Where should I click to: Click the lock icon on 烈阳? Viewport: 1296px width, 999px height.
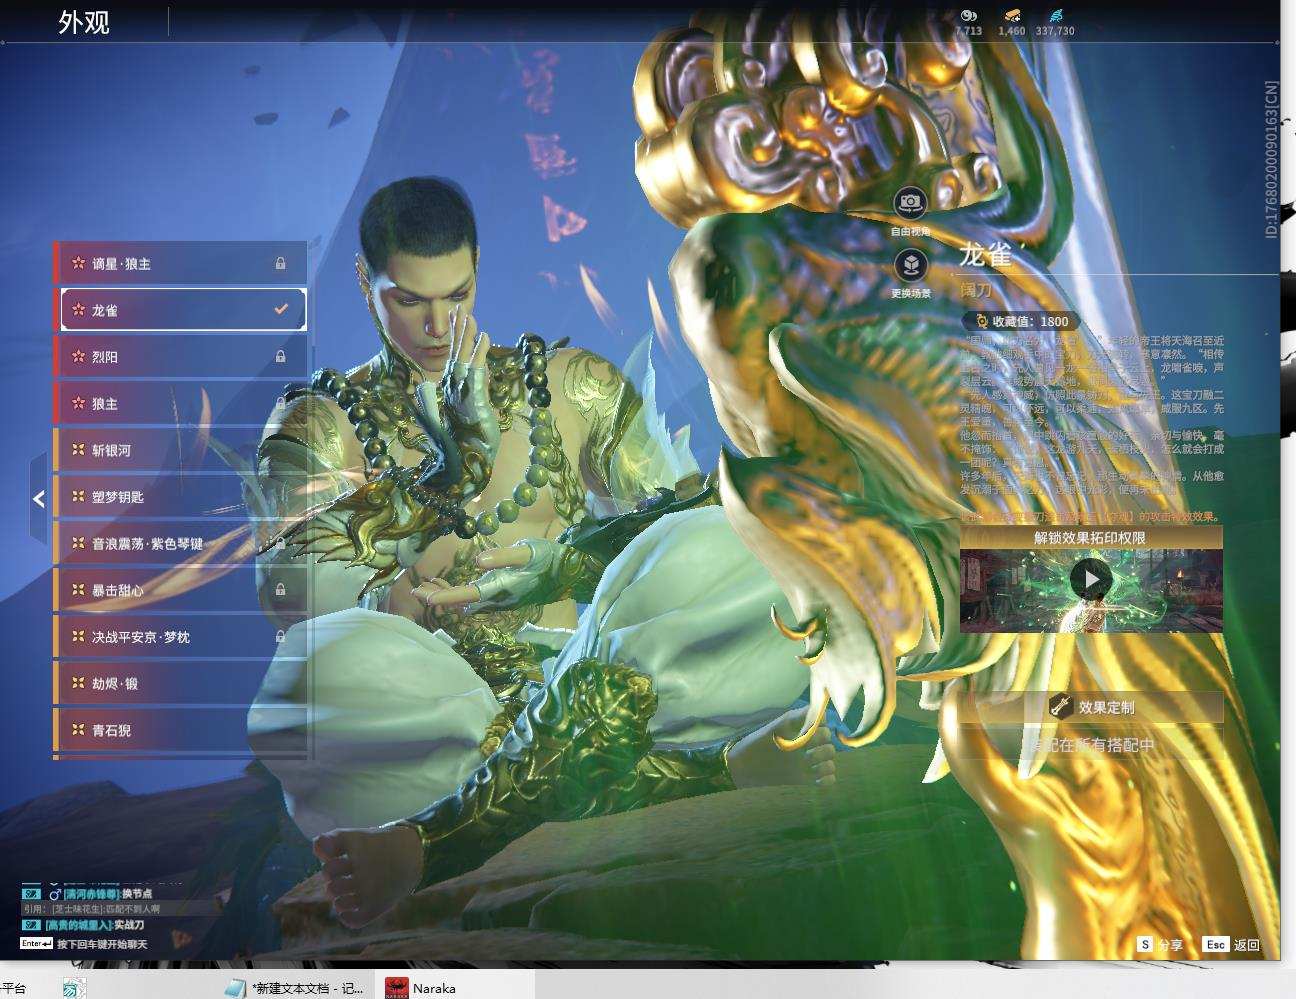click(x=280, y=357)
